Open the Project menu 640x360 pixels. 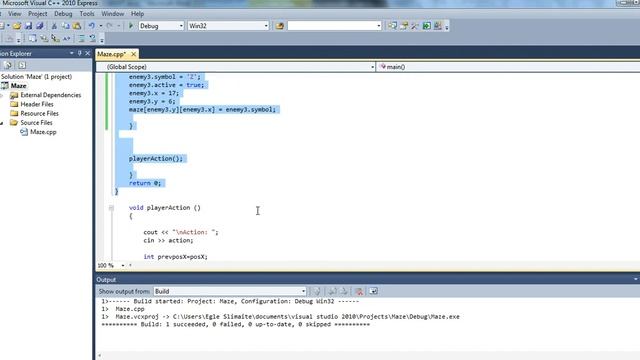[x=38, y=13]
